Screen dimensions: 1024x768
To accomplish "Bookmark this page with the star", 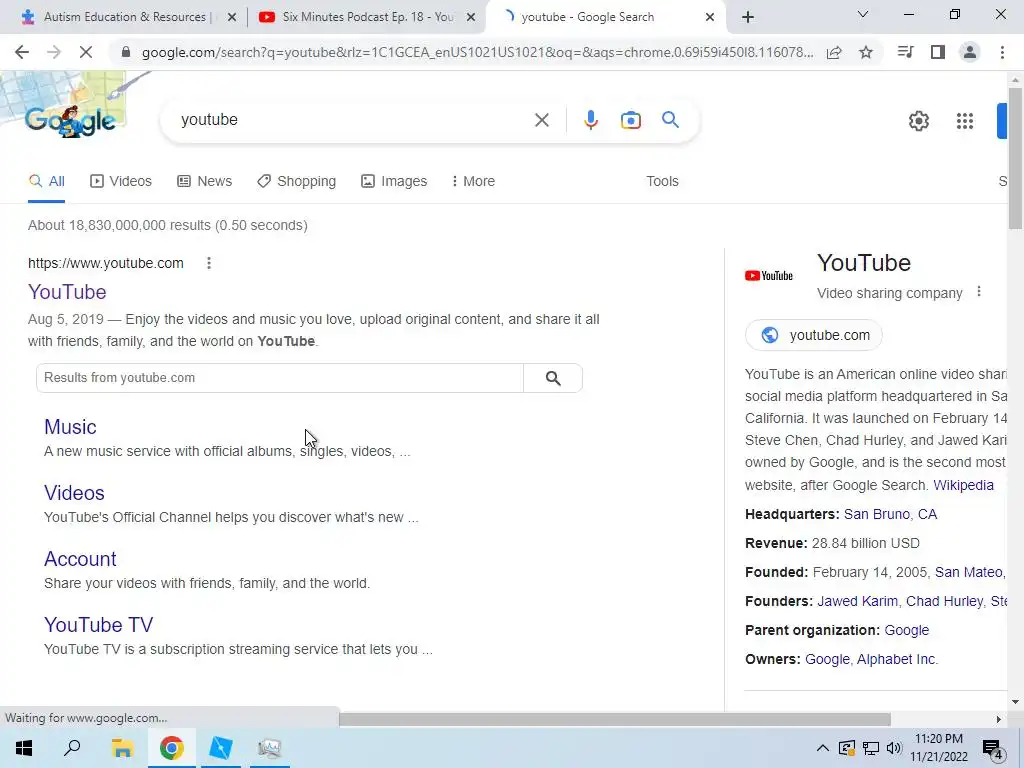I will point(866,52).
